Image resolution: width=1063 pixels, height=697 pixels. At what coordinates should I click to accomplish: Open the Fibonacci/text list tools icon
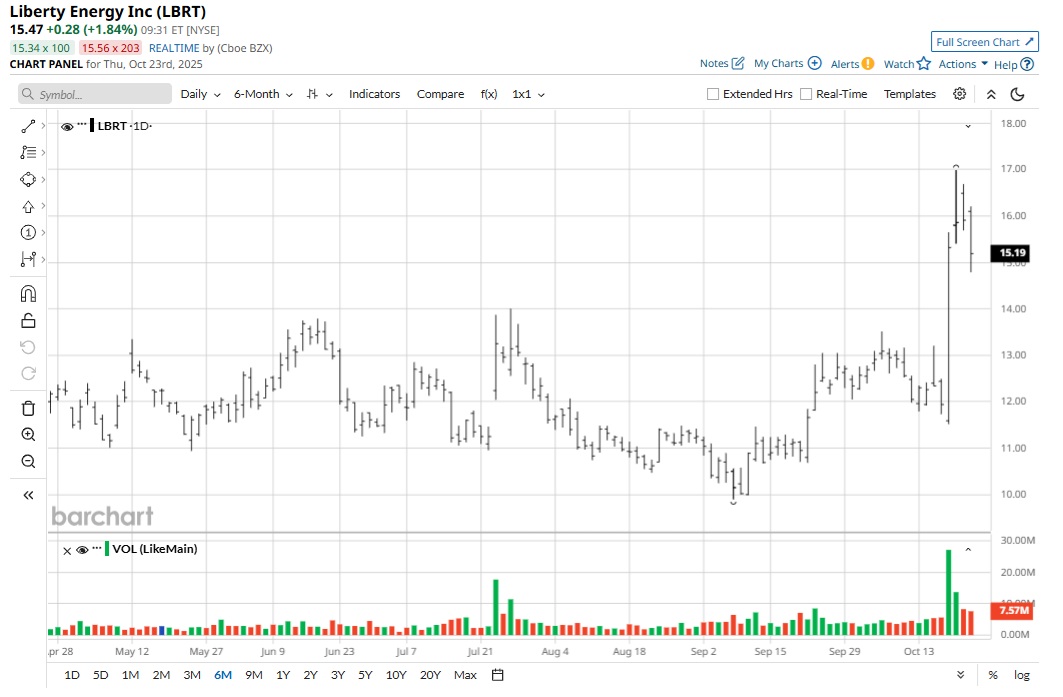click(x=28, y=153)
